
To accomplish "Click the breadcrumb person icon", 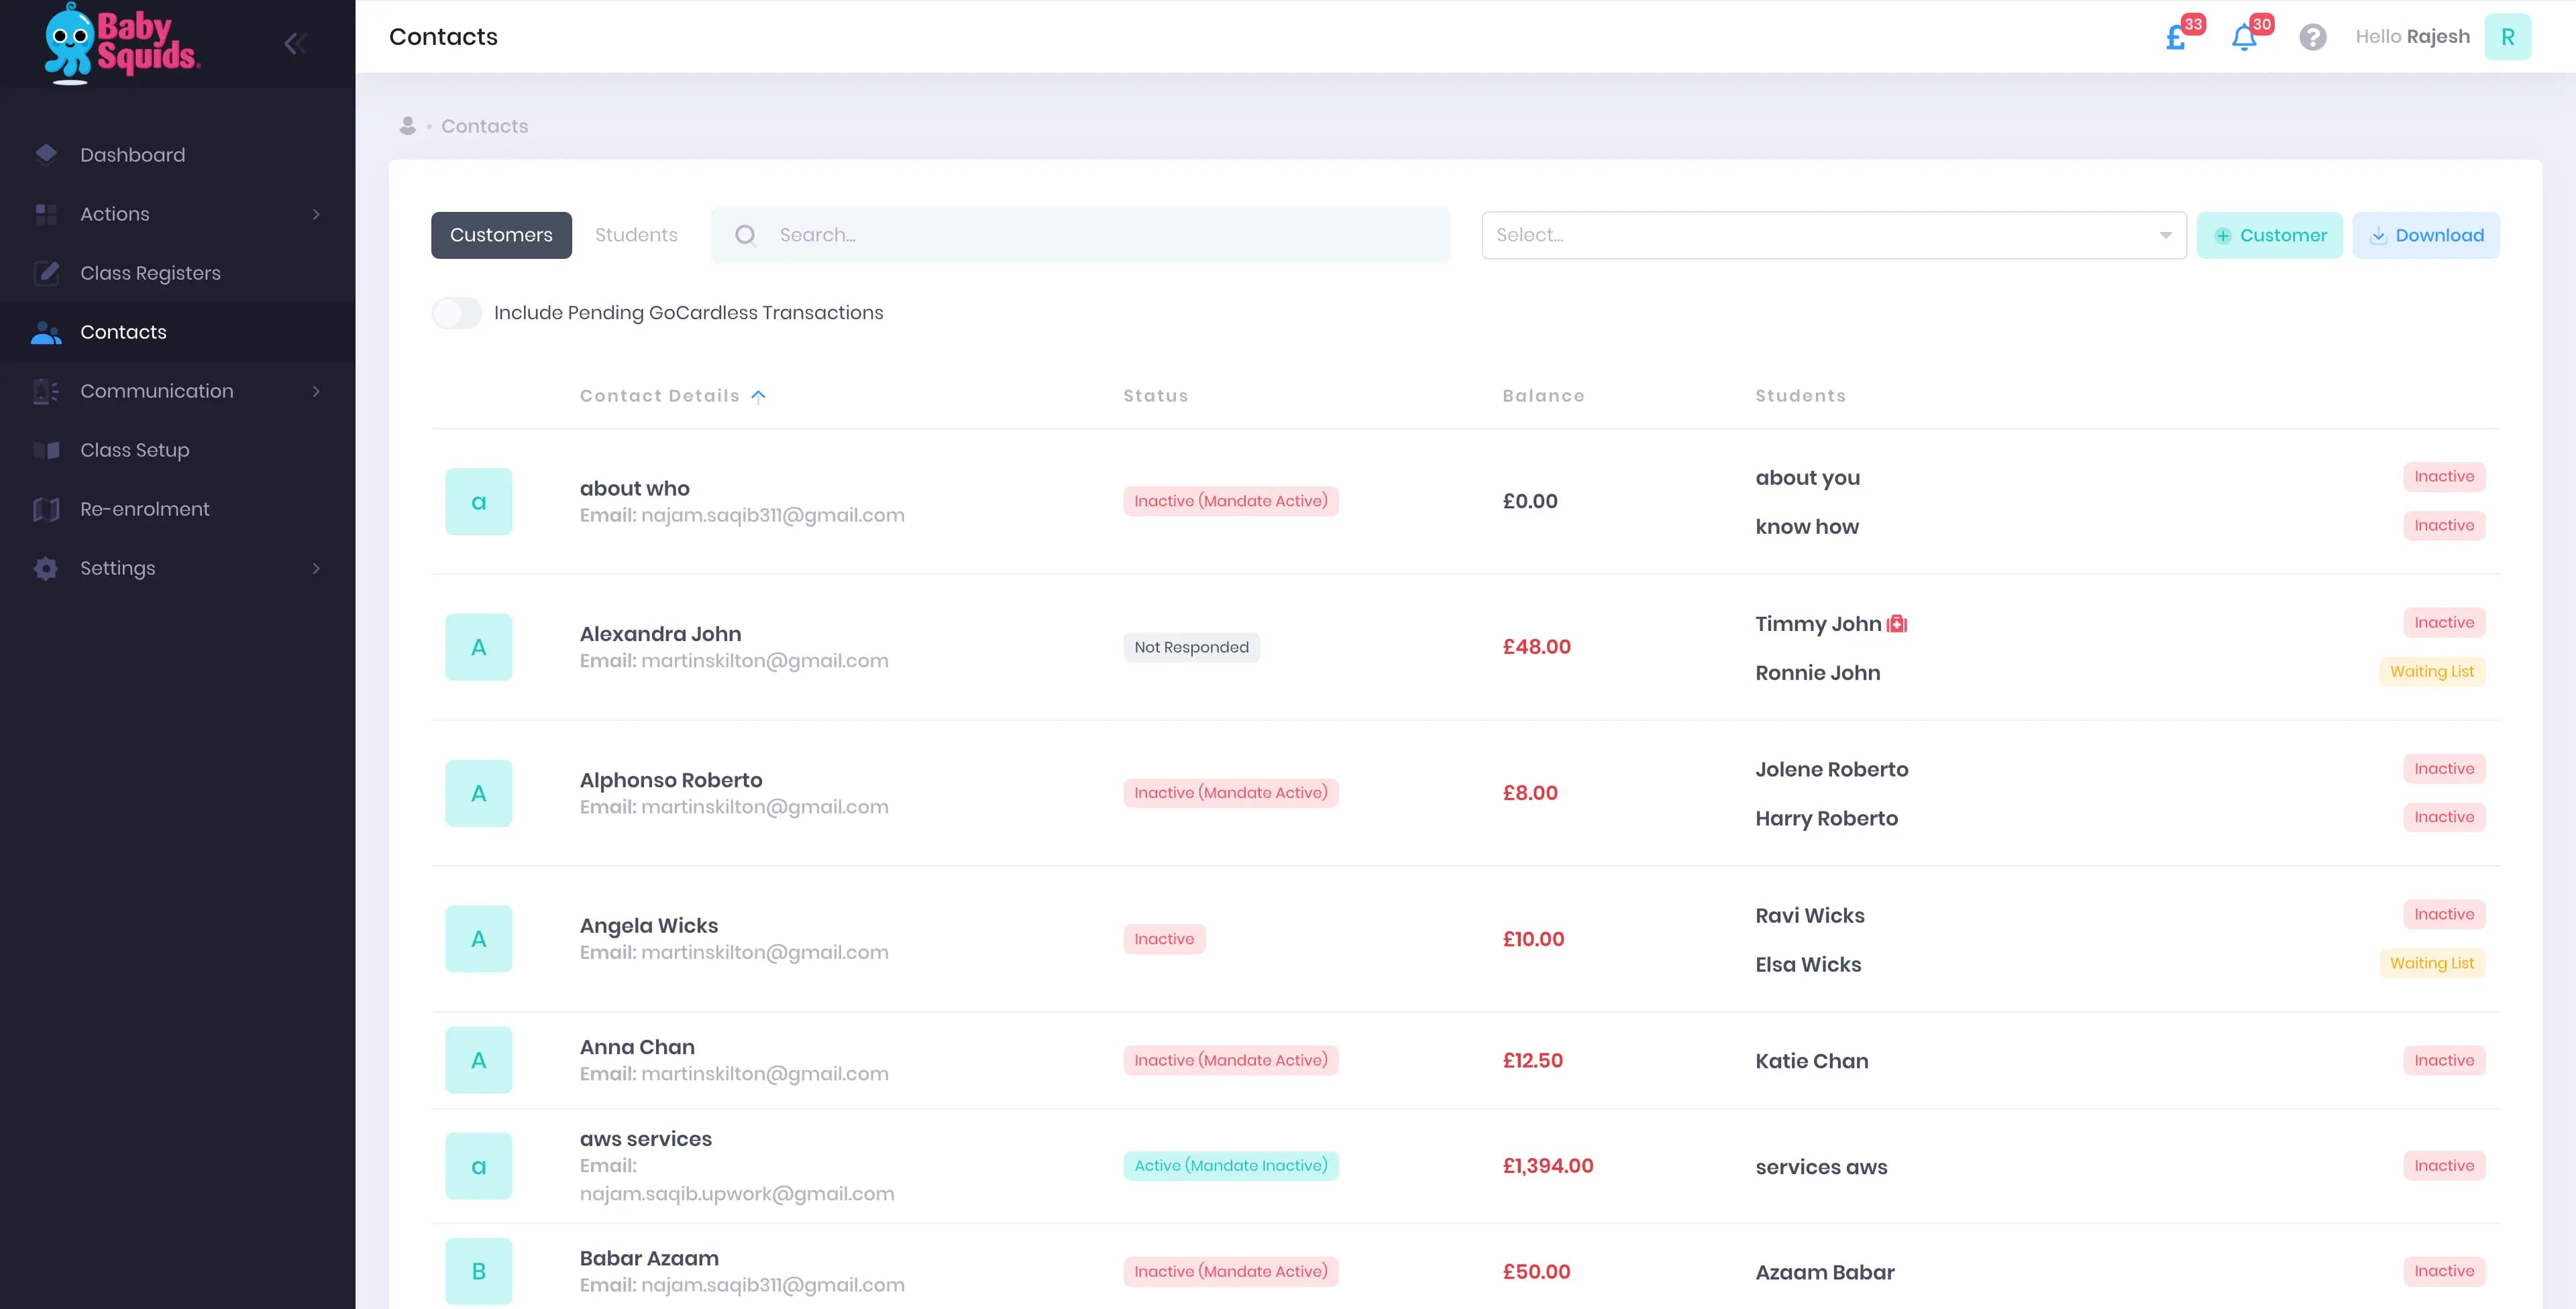I will click(407, 126).
